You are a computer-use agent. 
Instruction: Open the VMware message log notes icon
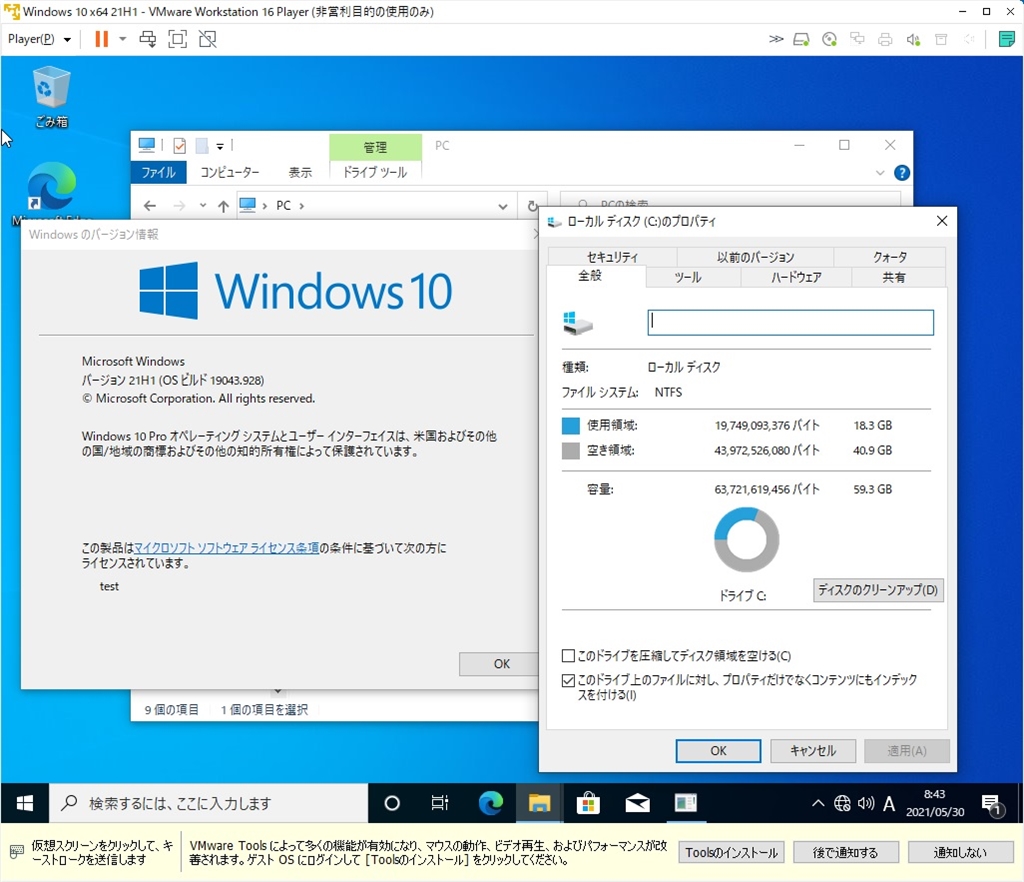(x=1006, y=39)
